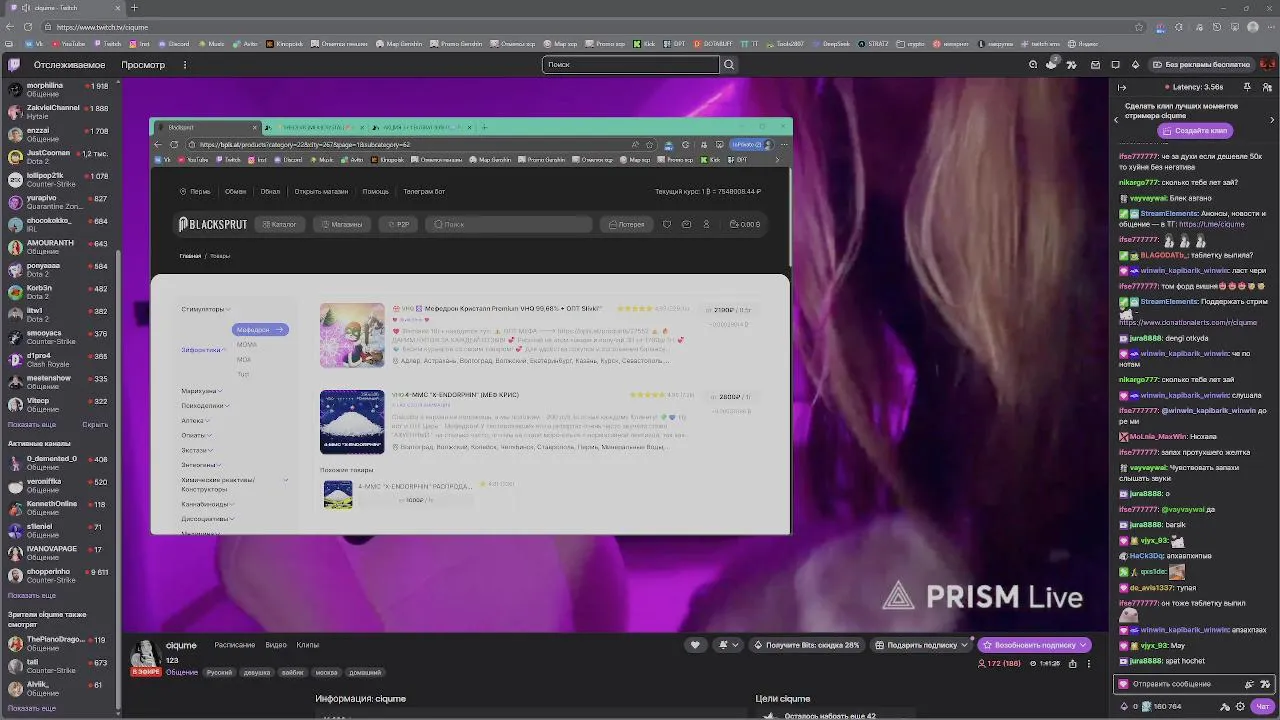Screen dimensions: 1280x720
Task: Open the Клипы channel tab
Action: [308, 645]
